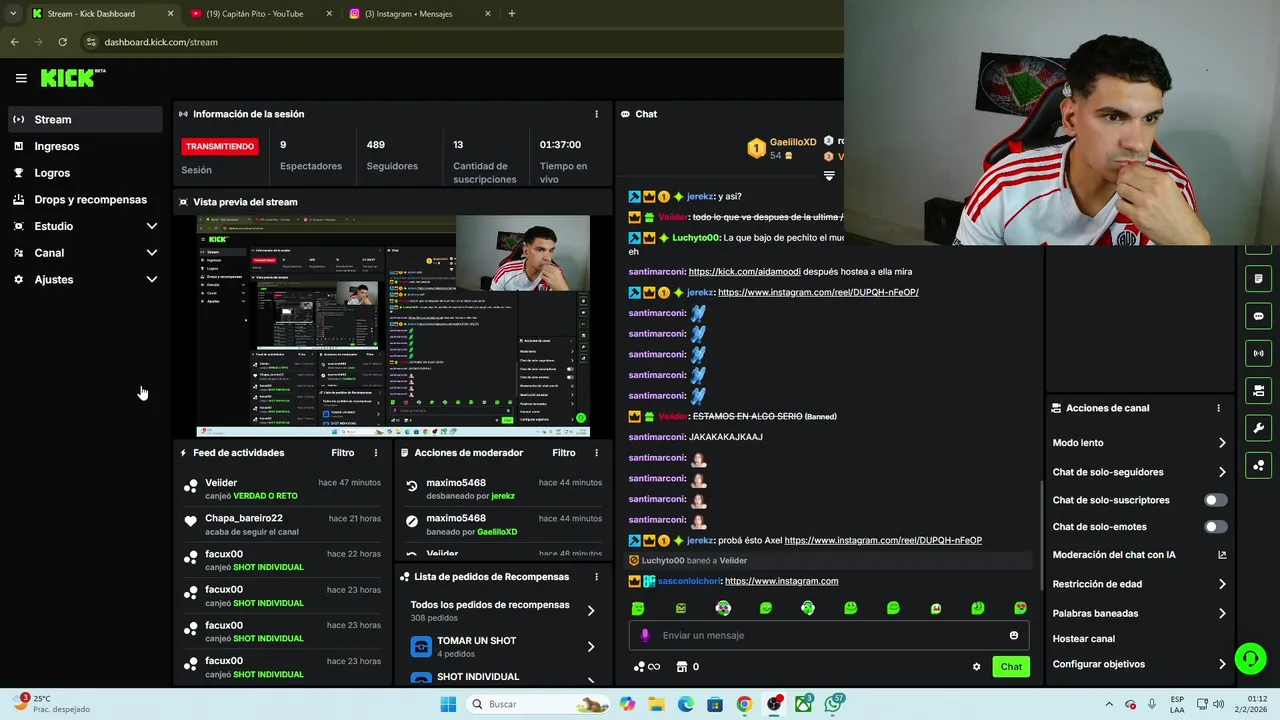
Task: Click the wrench tools widget icon
Action: [x=1258, y=428]
